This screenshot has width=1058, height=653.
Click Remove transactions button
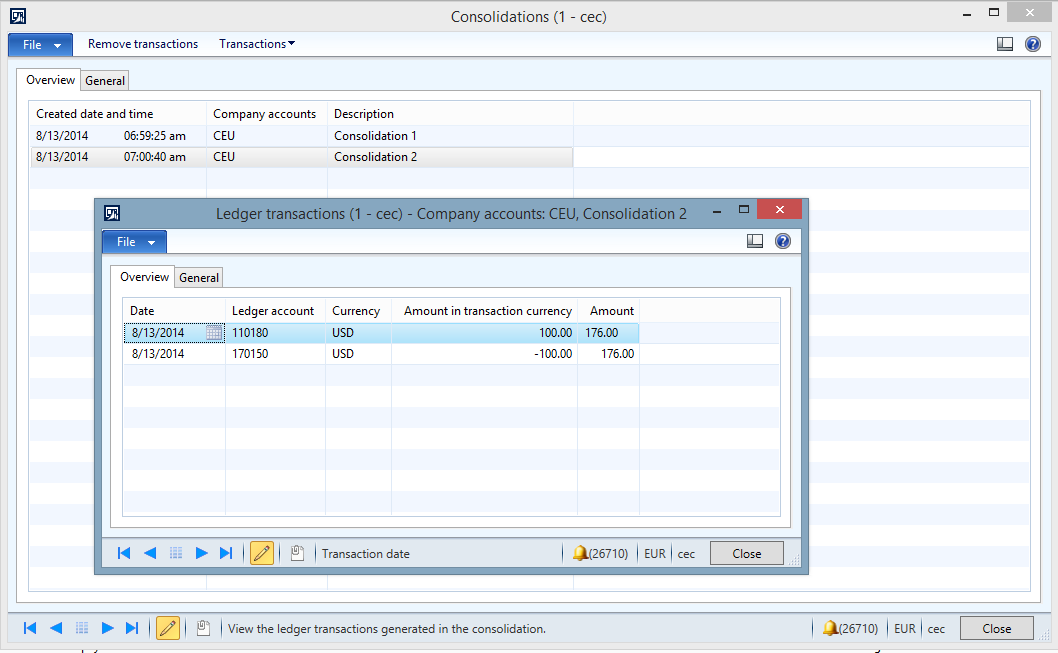pos(143,44)
